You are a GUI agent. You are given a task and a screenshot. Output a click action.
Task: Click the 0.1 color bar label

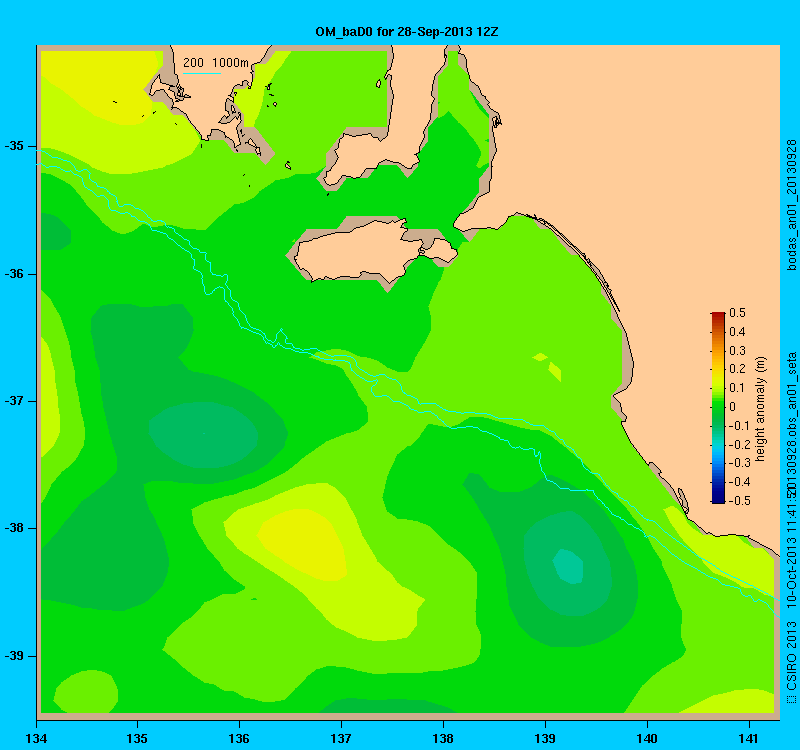click(737, 388)
